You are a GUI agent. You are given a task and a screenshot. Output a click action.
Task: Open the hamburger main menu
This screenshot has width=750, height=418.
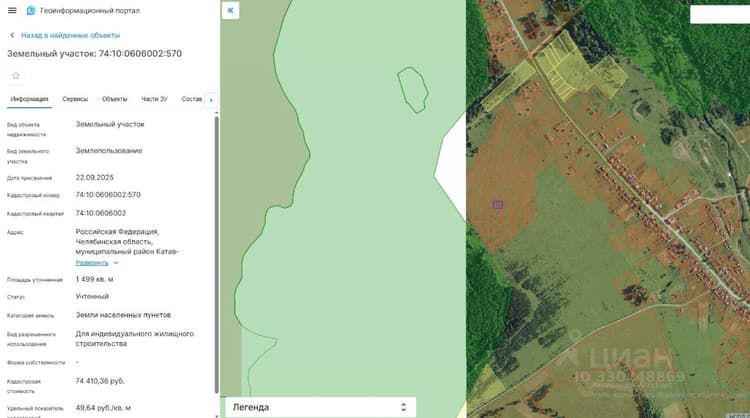click(12, 10)
